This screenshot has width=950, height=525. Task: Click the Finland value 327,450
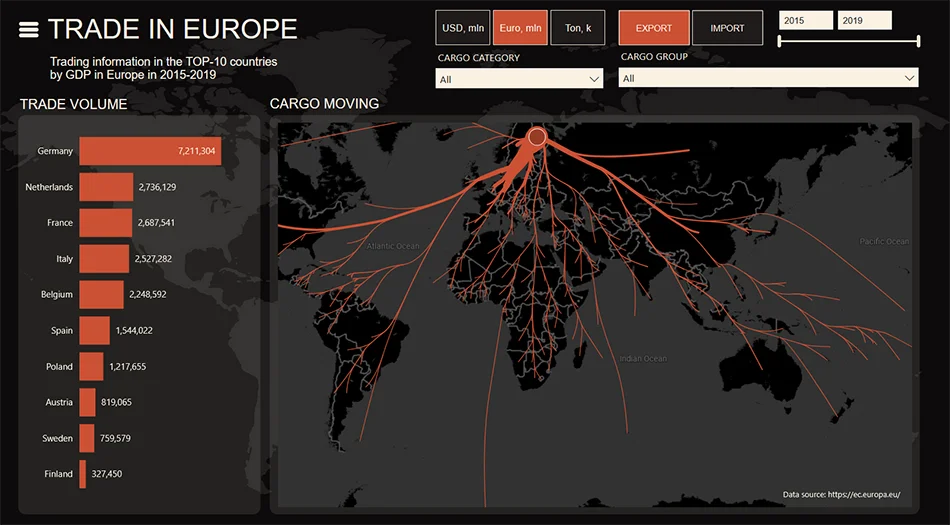(x=107, y=474)
